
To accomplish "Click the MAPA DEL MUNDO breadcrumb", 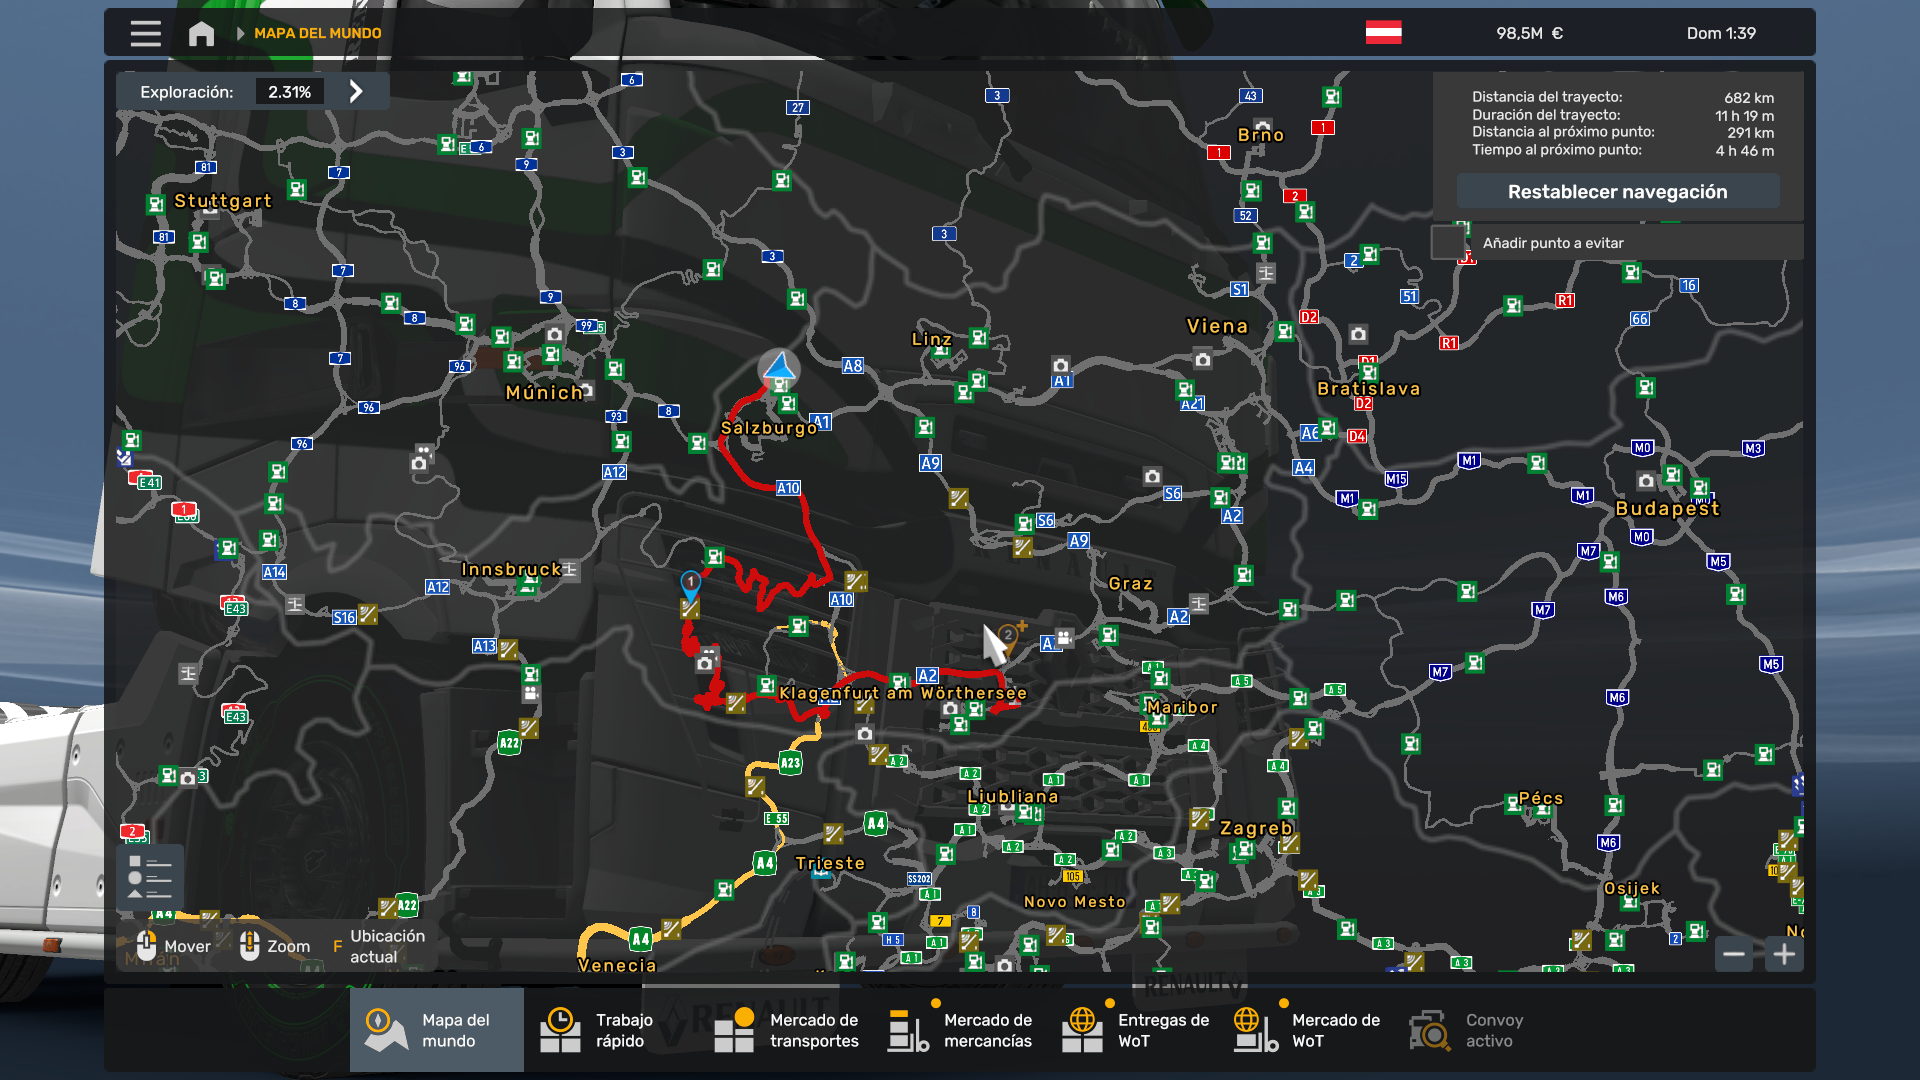I will click(317, 33).
